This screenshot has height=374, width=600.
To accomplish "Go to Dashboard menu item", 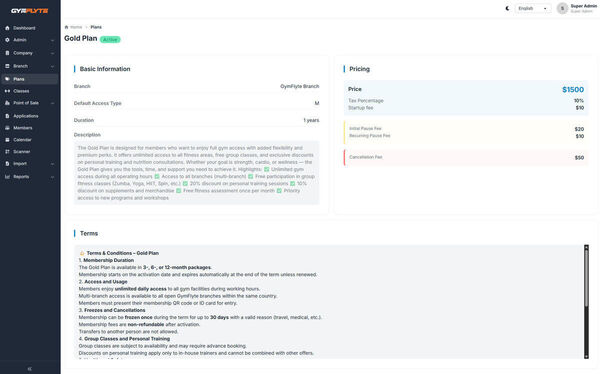I will 29,28.
